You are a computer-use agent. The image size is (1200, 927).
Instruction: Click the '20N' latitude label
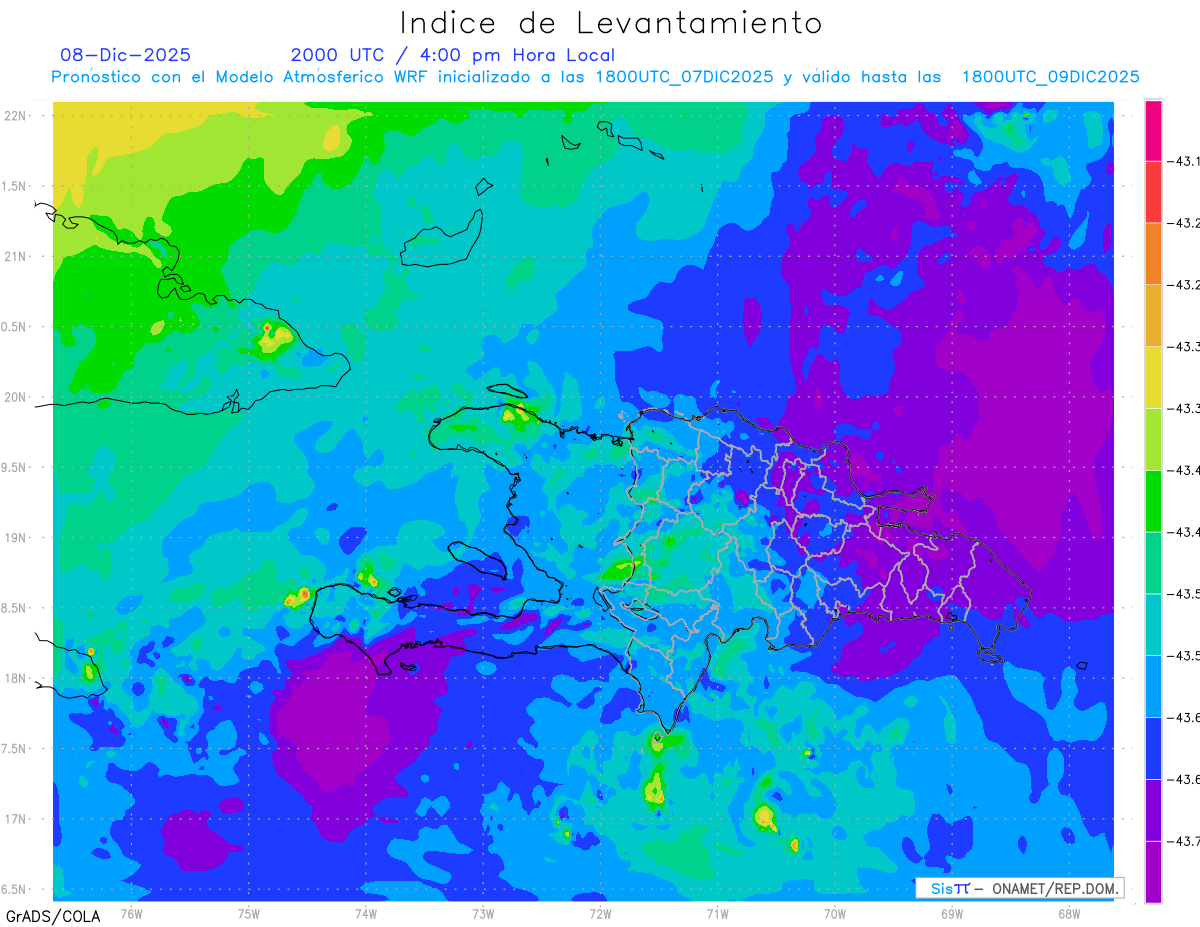coord(17,397)
